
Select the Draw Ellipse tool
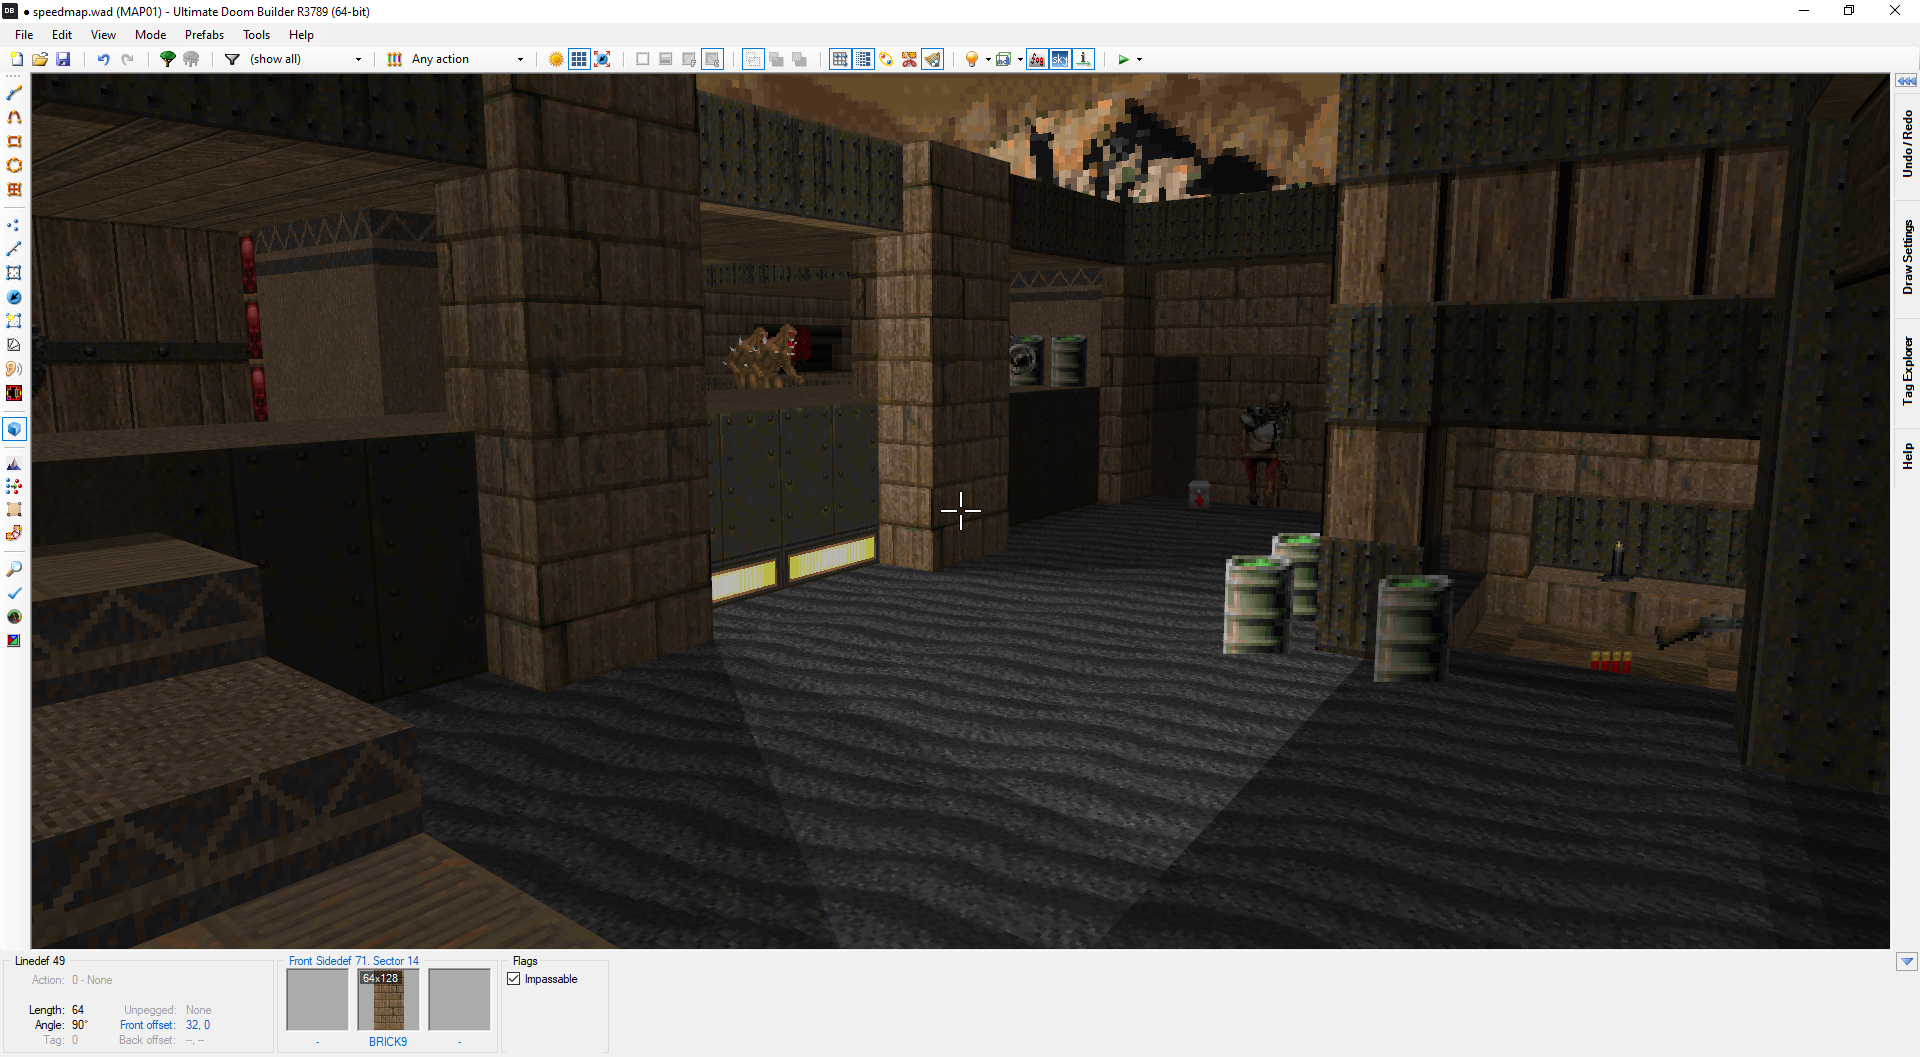click(x=14, y=165)
